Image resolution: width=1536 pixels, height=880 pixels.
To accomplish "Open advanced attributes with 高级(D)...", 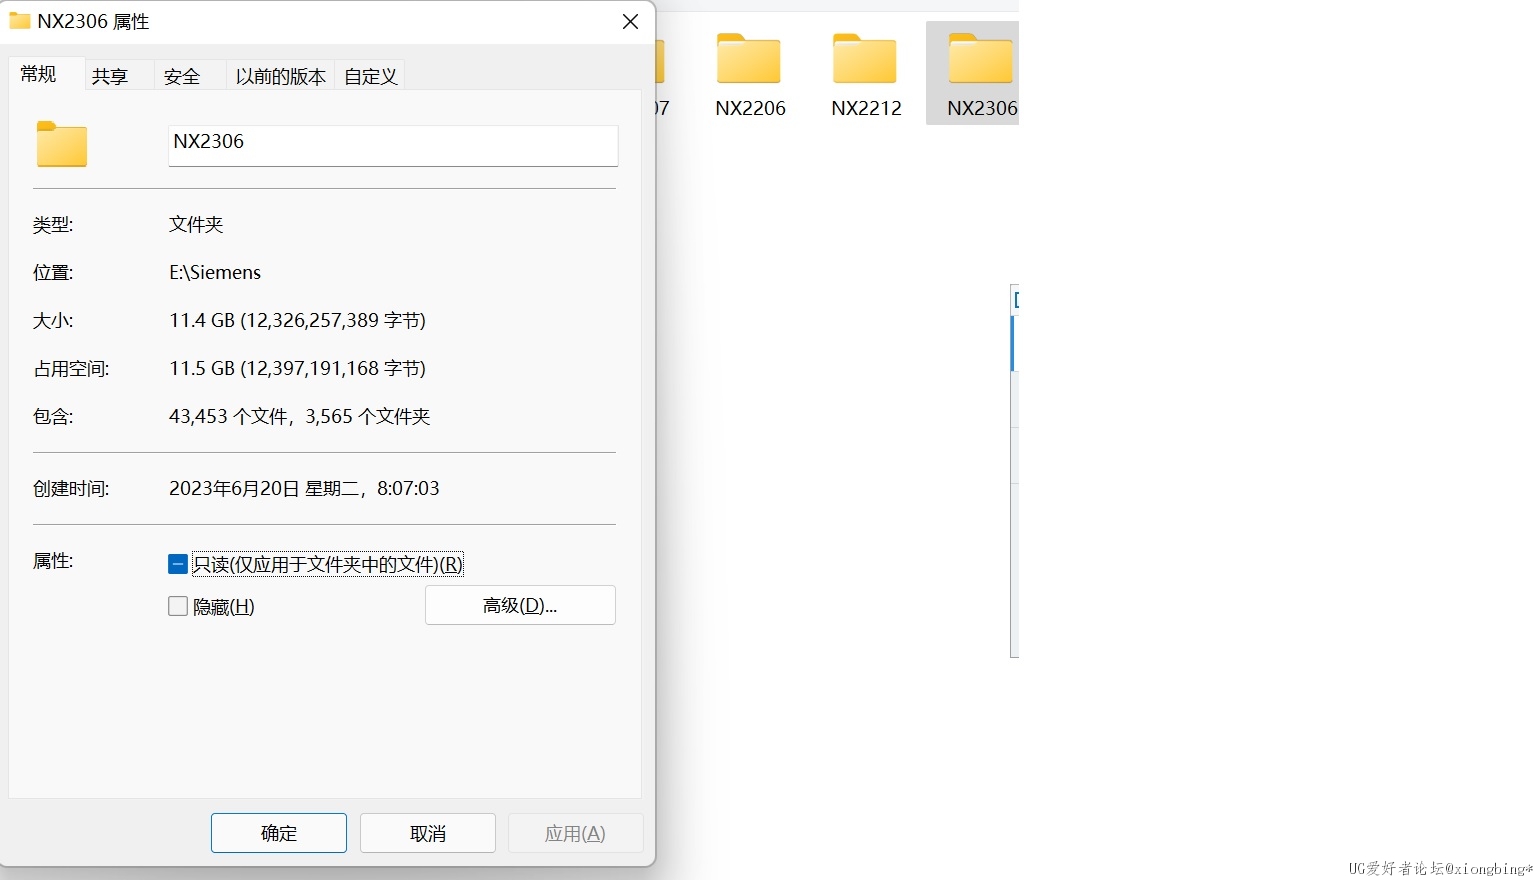I will click(x=520, y=605).
